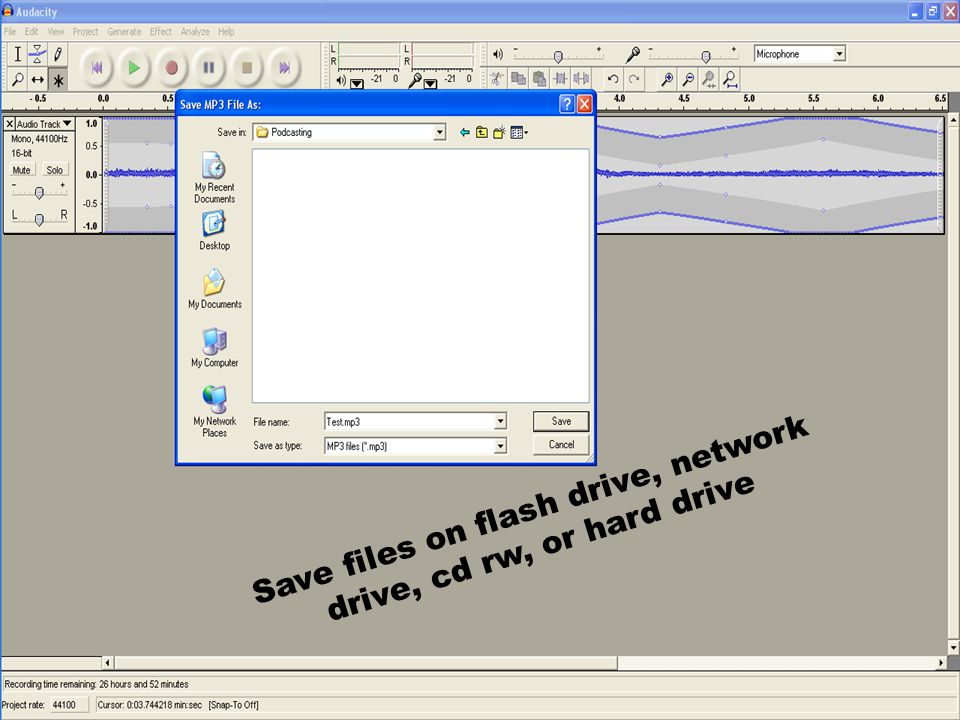Go to Desktop location in dialog

point(214,230)
